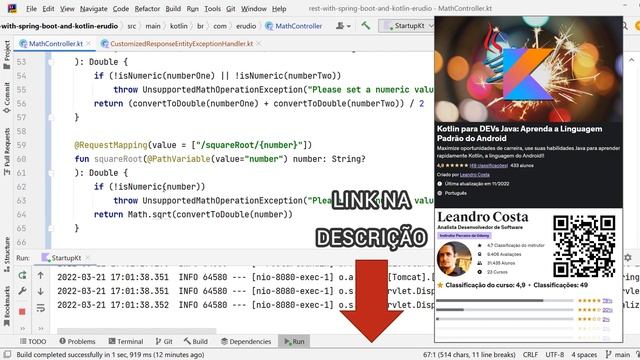Click the IntelliJ IDEA logo icon
This screenshot has height=360, width=640.
pyautogui.click(x=12, y=8)
